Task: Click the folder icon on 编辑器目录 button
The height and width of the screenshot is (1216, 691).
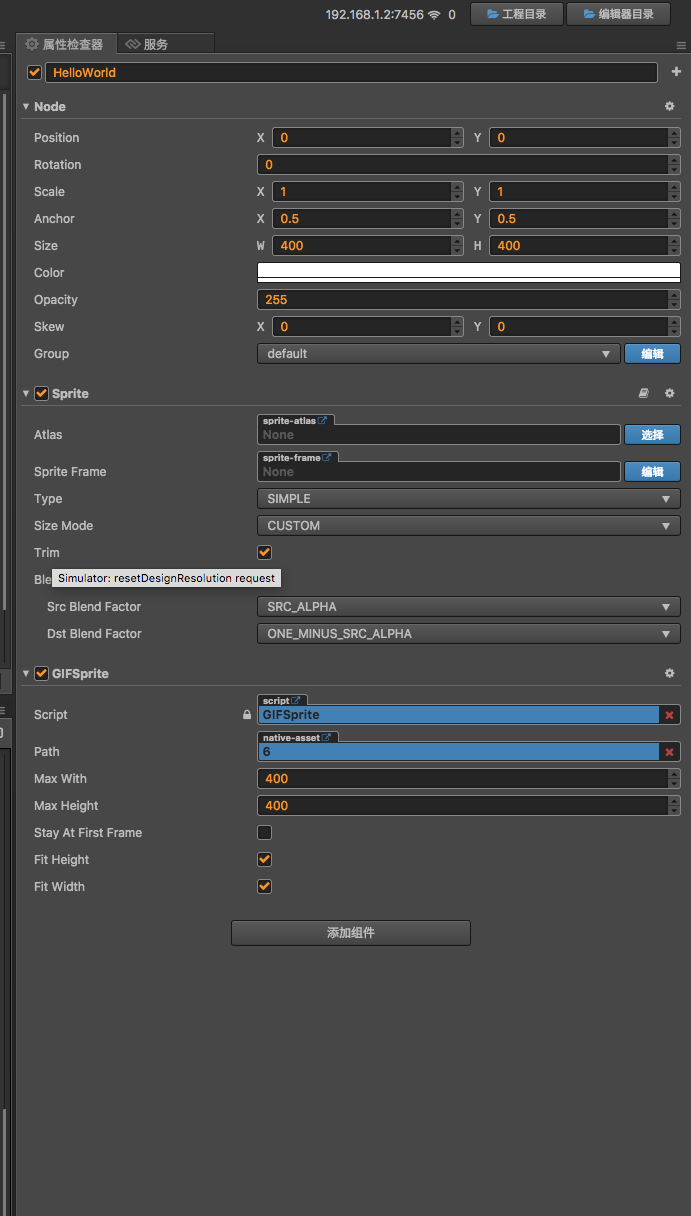Action: 589,14
